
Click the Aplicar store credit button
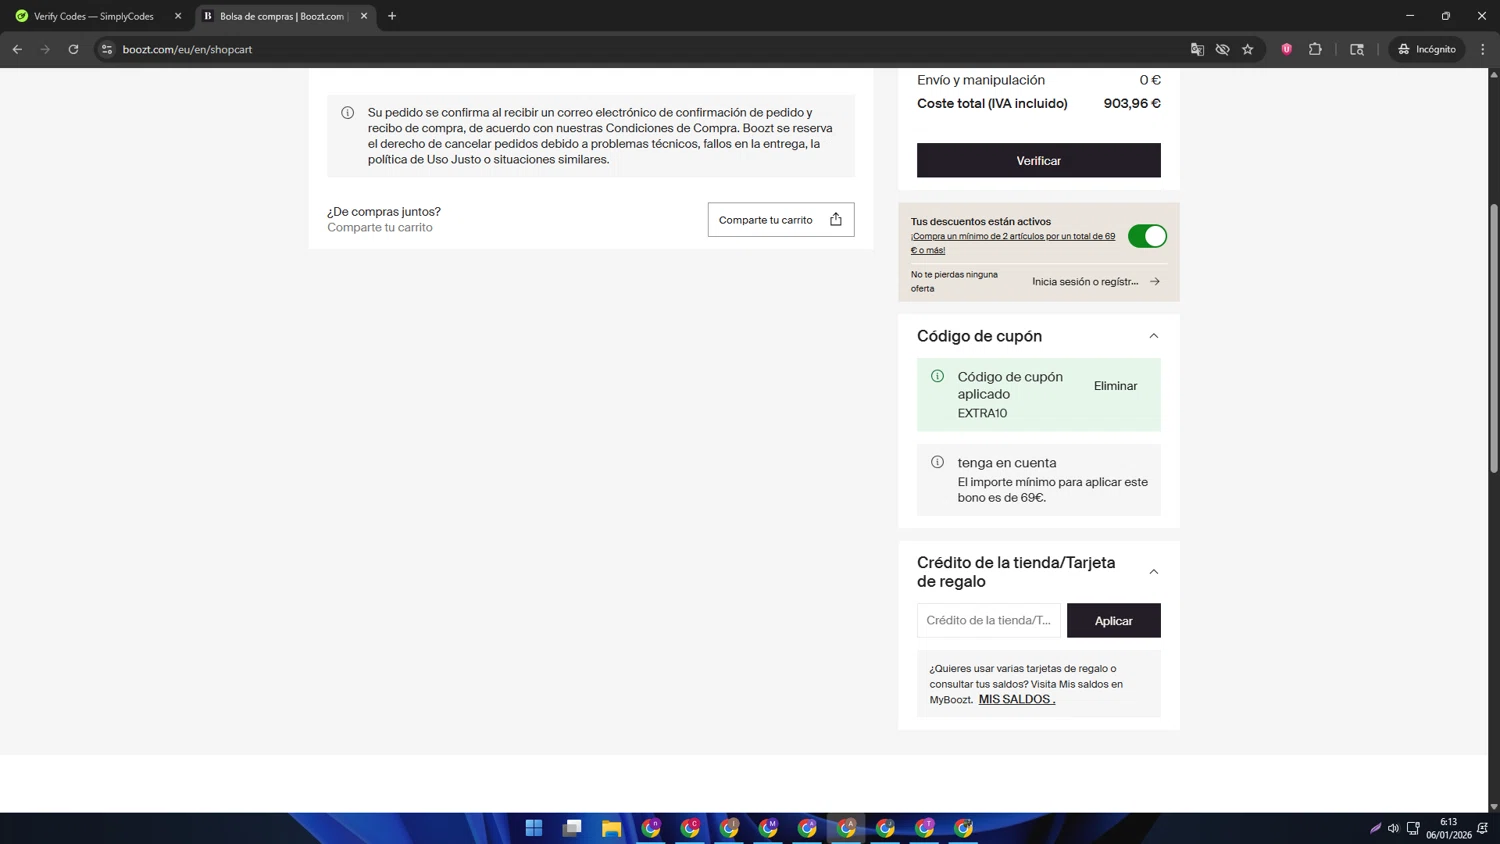(1114, 621)
